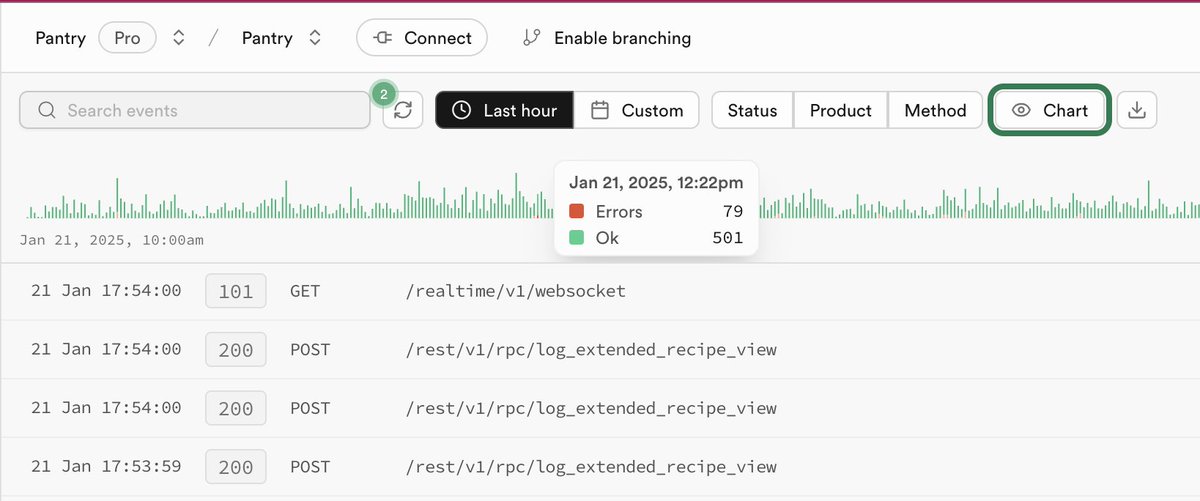The image size is (1200, 501).
Task: Click the Pro plan badge
Action: 127,38
